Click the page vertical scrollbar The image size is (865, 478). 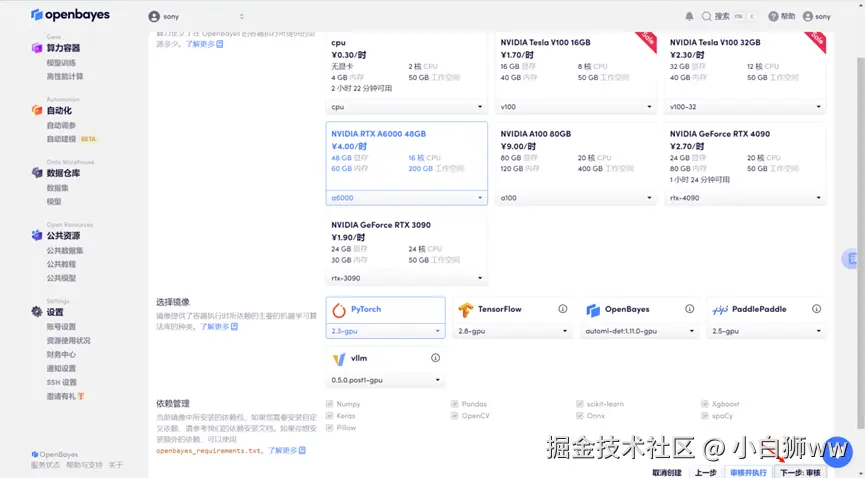[x=861, y=243]
